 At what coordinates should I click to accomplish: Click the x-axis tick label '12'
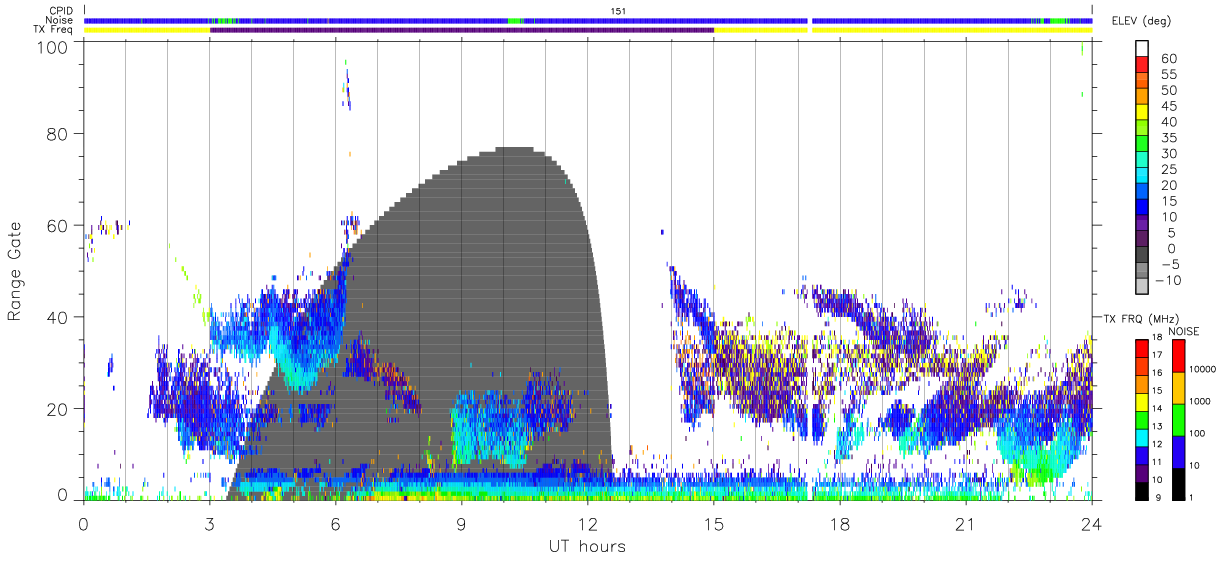click(x=587, y=524)
